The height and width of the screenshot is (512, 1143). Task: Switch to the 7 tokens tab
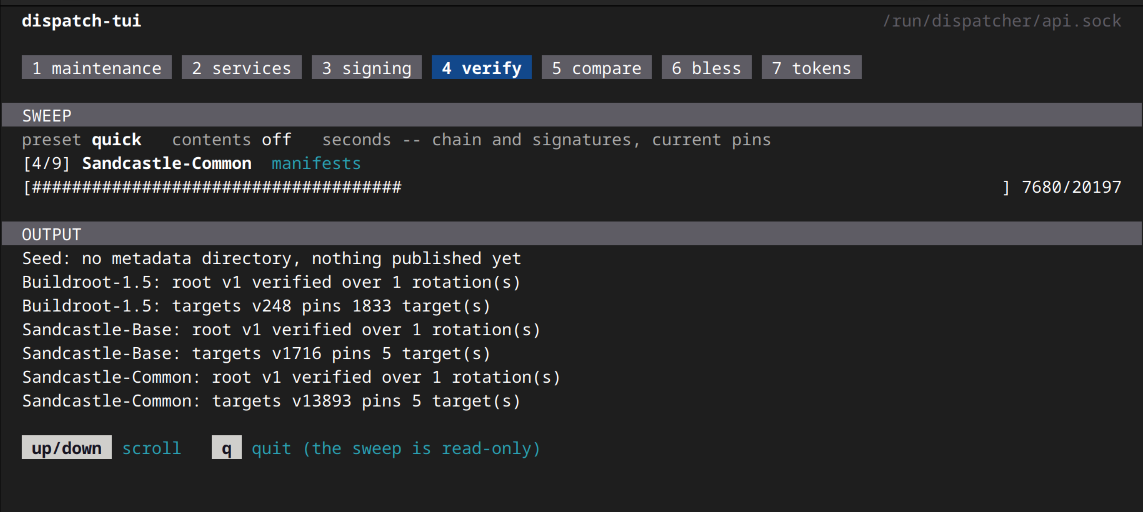(811, 68)
